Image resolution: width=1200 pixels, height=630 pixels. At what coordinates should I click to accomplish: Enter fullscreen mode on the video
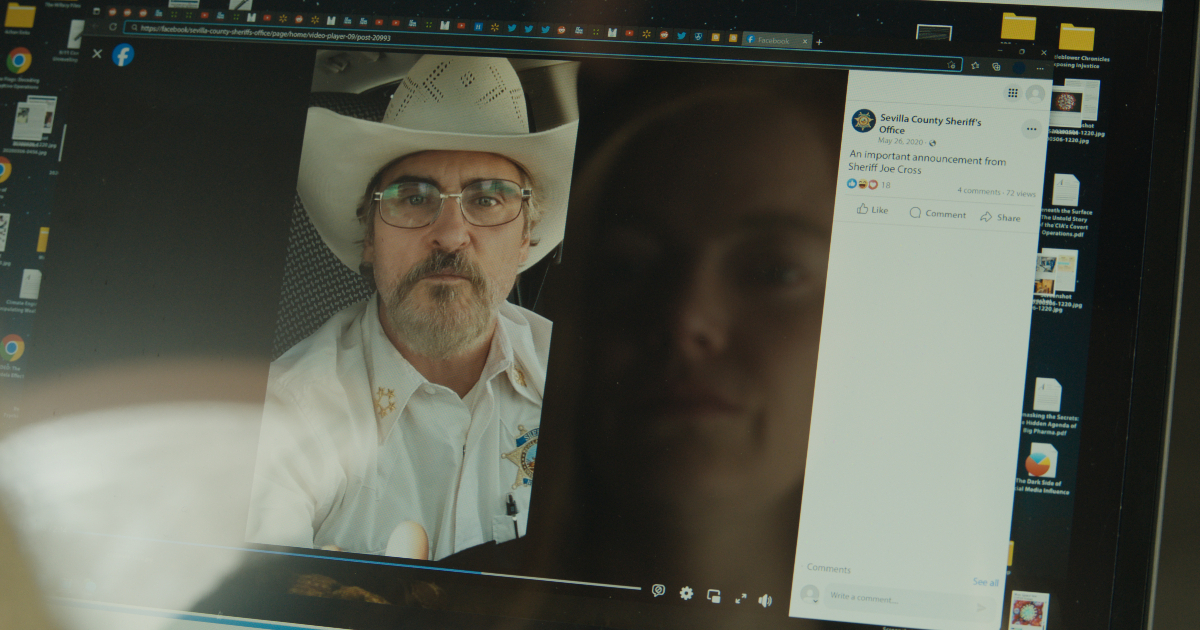point(741,598)
